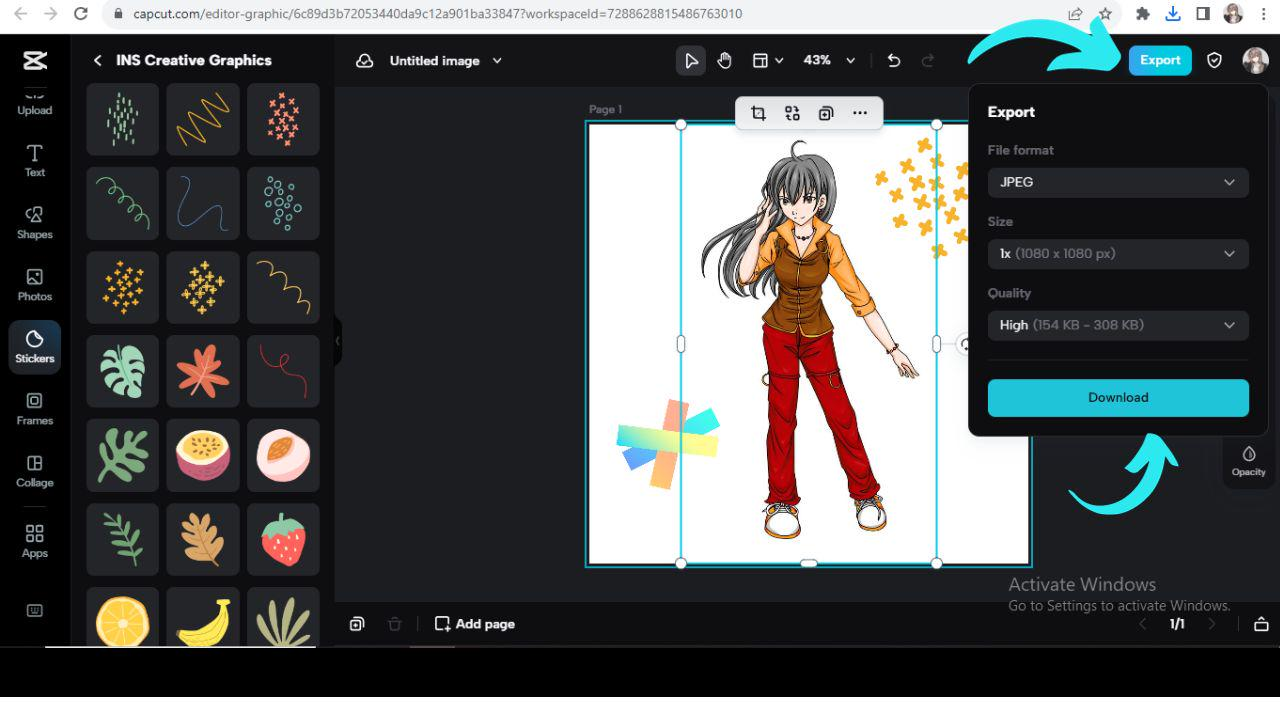
Task: Add the red curly line sticker
Action: pyautogui.click(x=283, y=371)
